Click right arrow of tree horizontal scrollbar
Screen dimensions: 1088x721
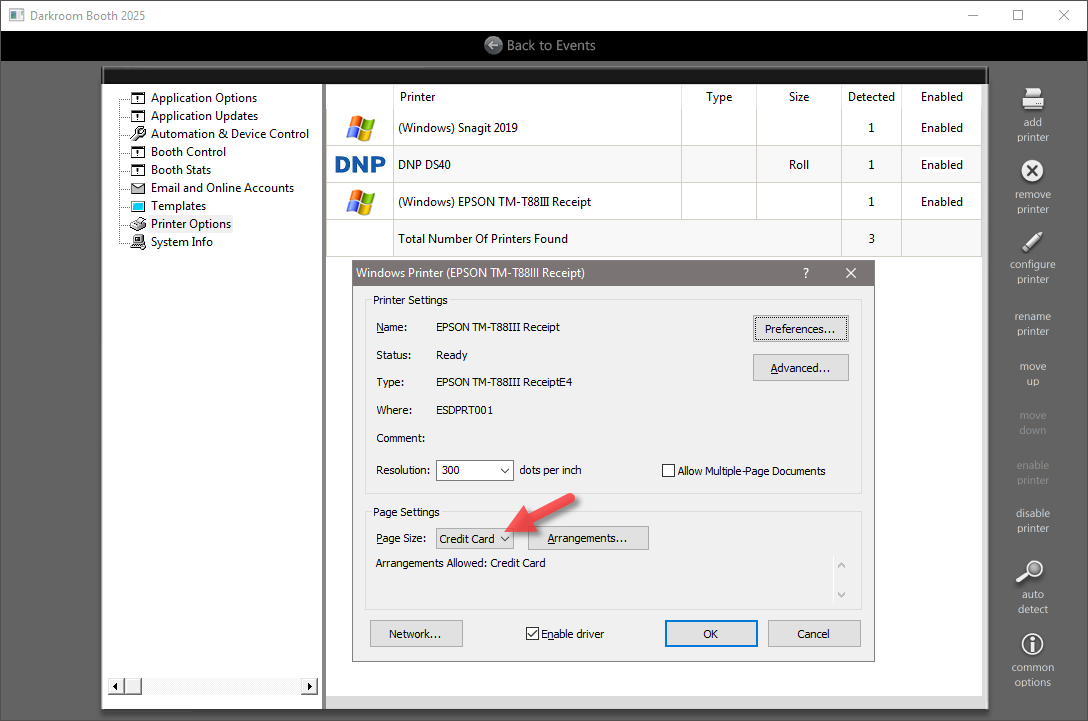coord(309,686)
